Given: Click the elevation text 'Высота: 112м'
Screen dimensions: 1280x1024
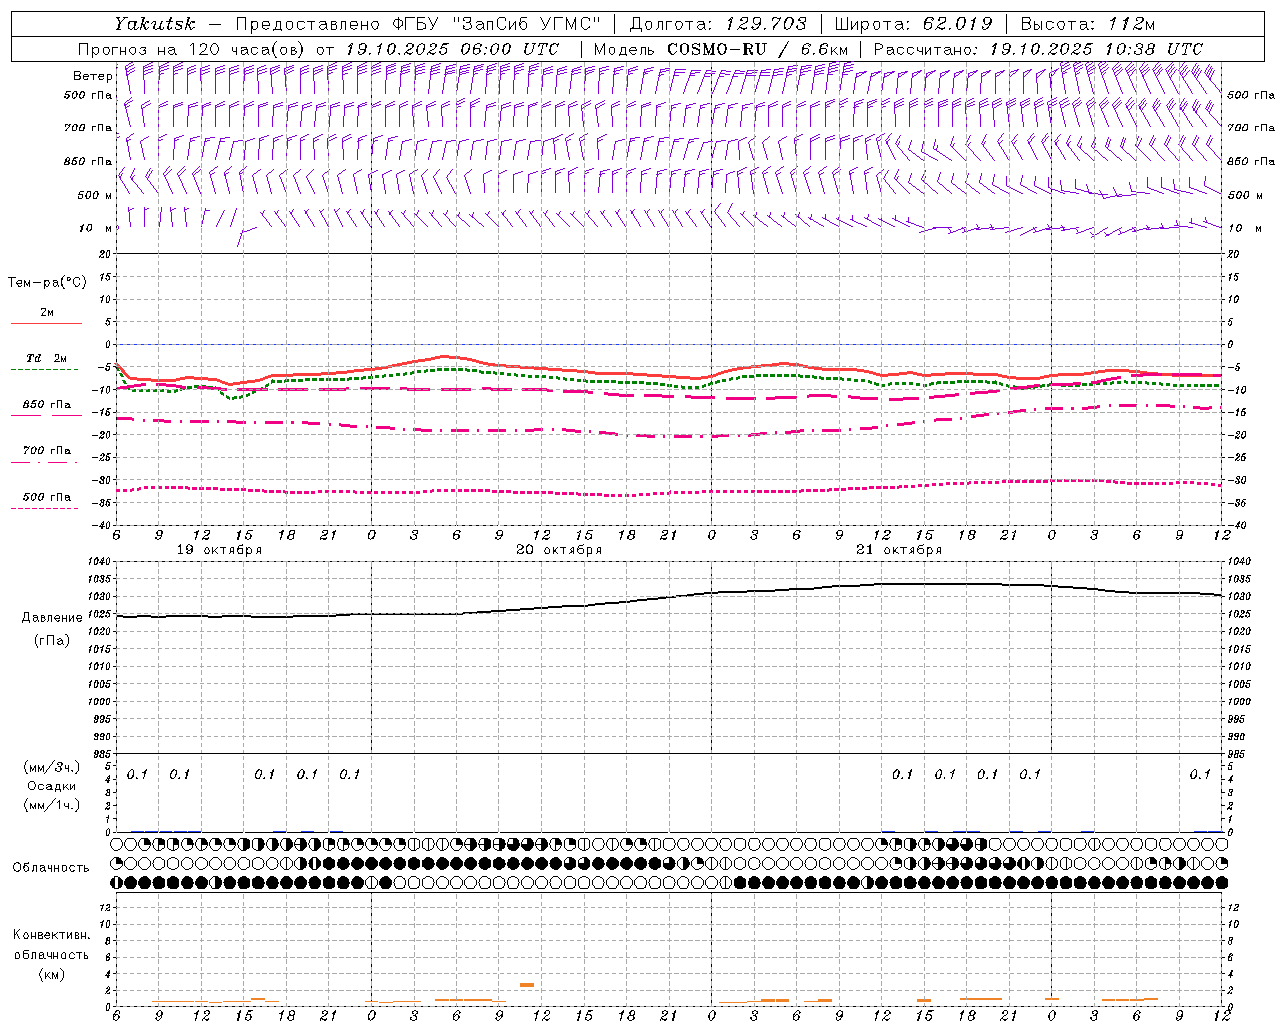Looking at the screenshot, I should (x=1087, y=24).
